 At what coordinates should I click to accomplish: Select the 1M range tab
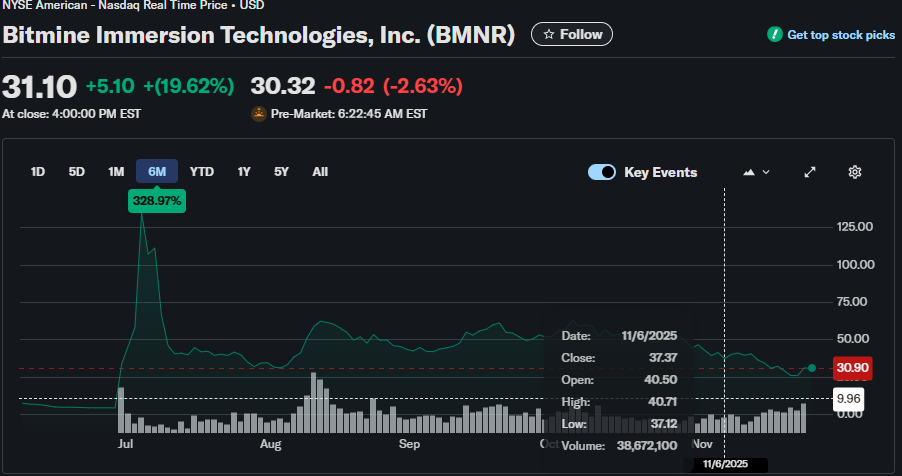(116, 172)
